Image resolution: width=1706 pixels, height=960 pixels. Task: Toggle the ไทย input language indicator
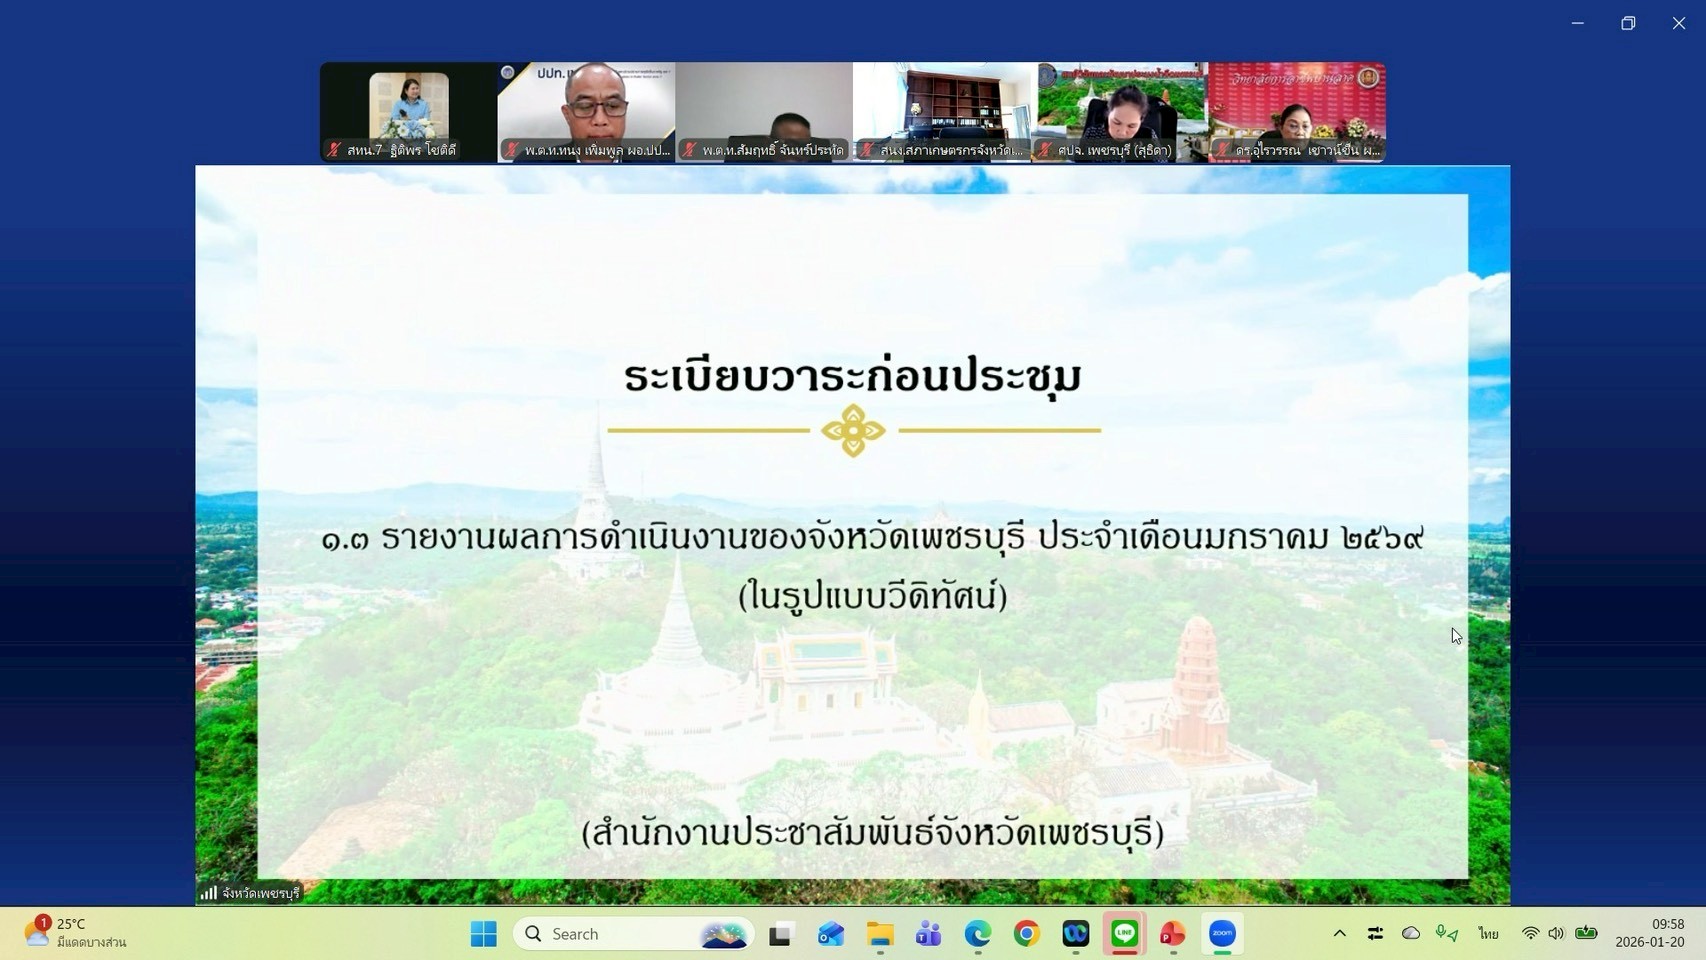click(x=1488, y=934)
